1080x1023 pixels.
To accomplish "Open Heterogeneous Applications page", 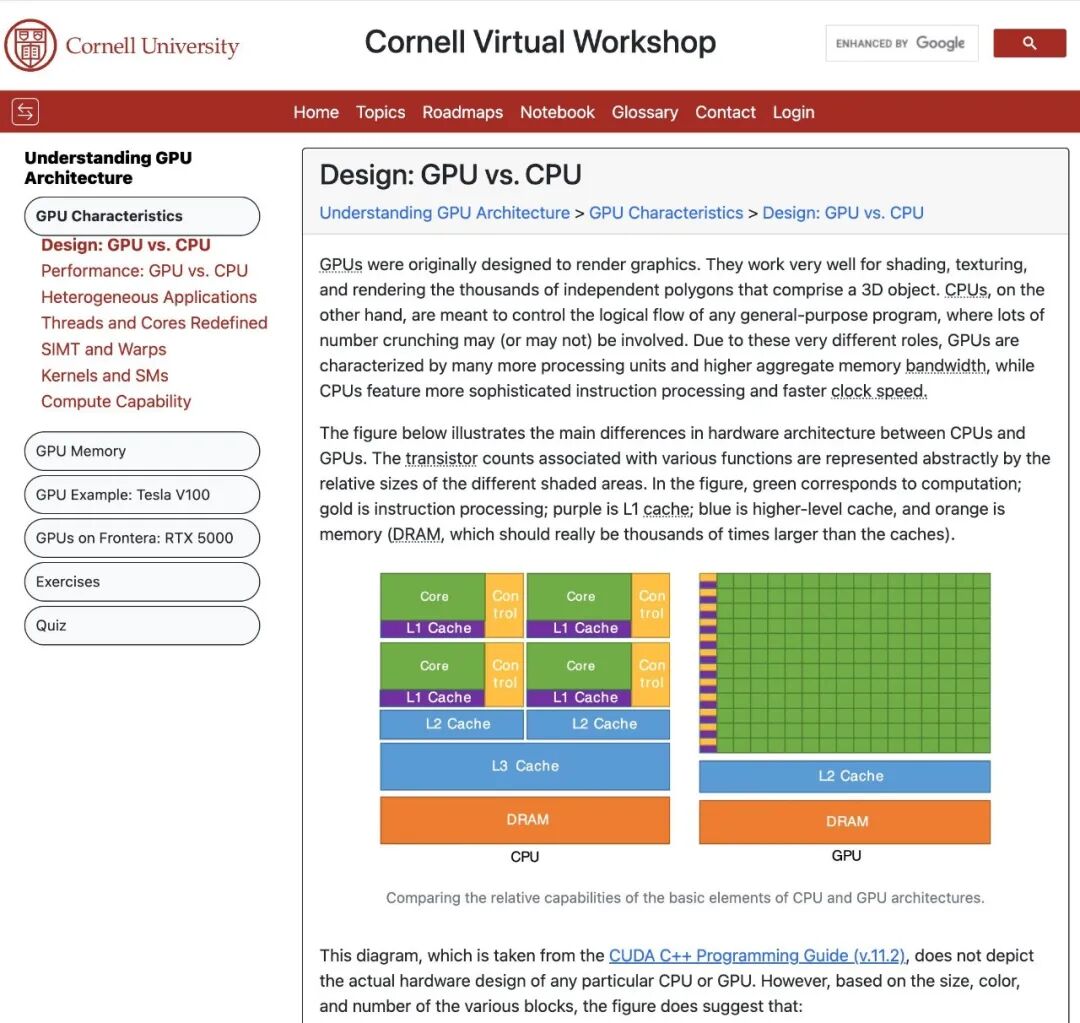I will (x=149, y=297).
